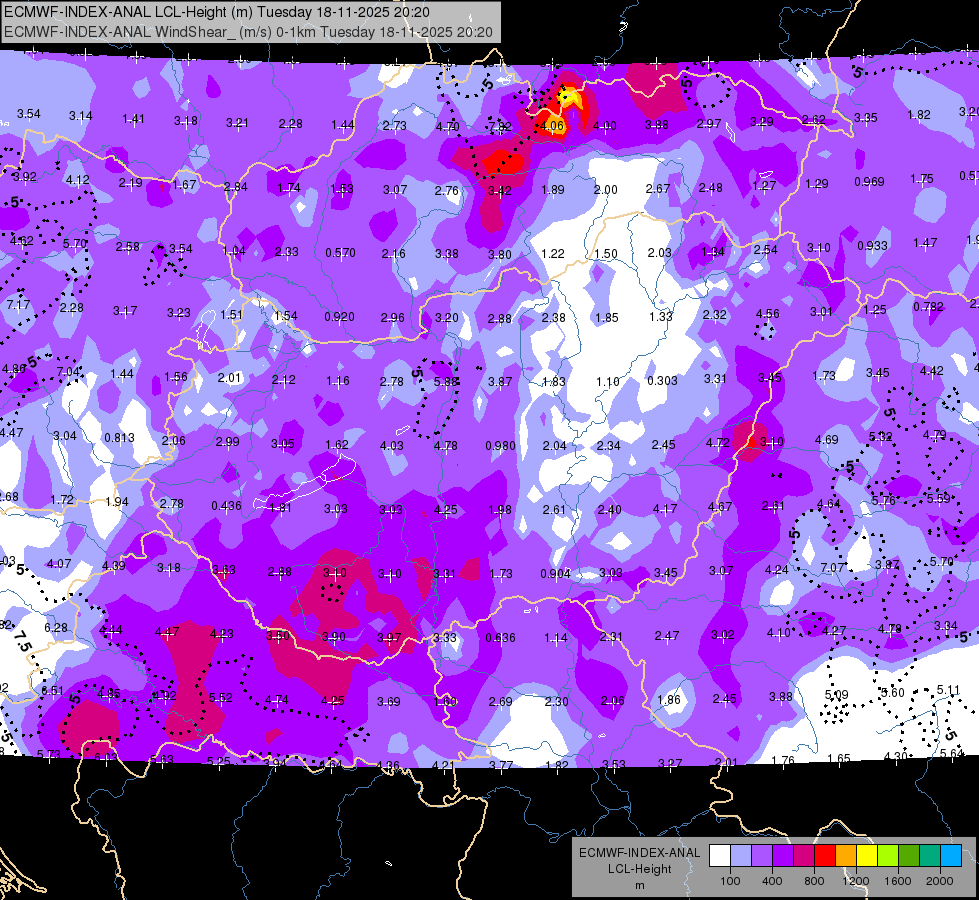979x900 pixels.
Task: Click the wind shear value 5.09
Action: [837, 695]
